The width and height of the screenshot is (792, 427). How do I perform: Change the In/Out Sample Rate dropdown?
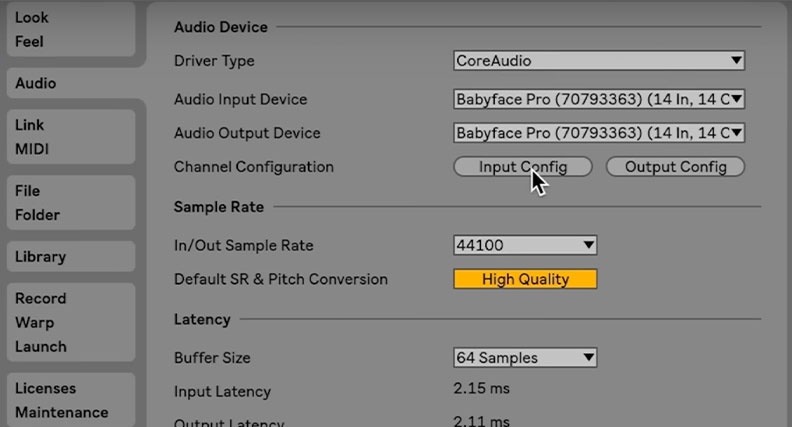click(x=525, y=245)
